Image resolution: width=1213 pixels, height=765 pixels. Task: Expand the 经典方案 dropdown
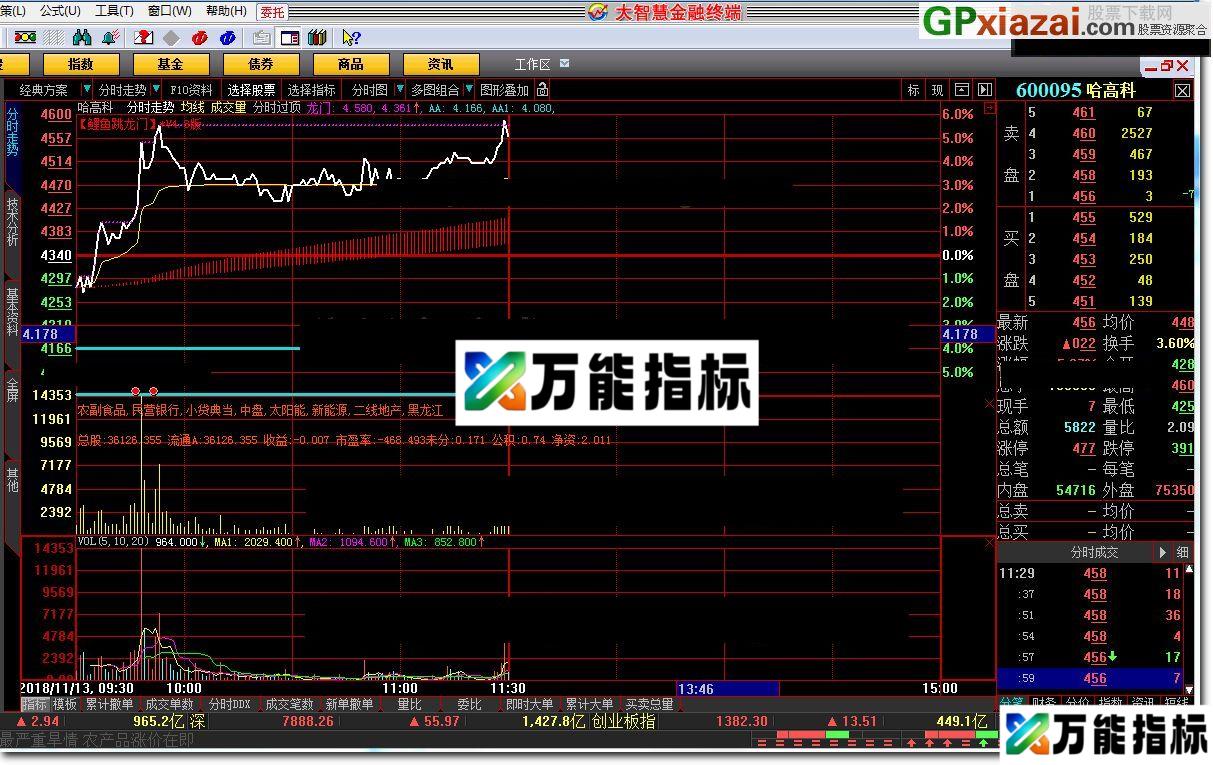(86, 89)
